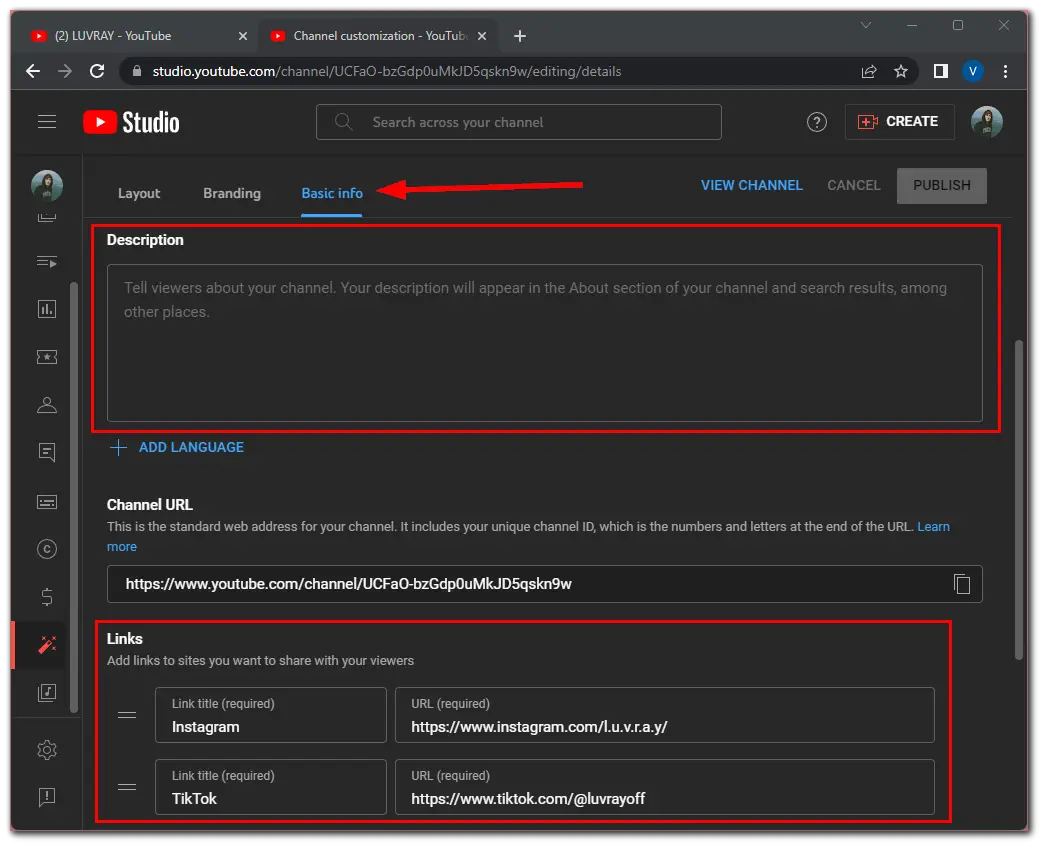The width and height of the screenshot is (1046, 849).
Task: Click the PUBLISH button
Action: coord(941,185)
